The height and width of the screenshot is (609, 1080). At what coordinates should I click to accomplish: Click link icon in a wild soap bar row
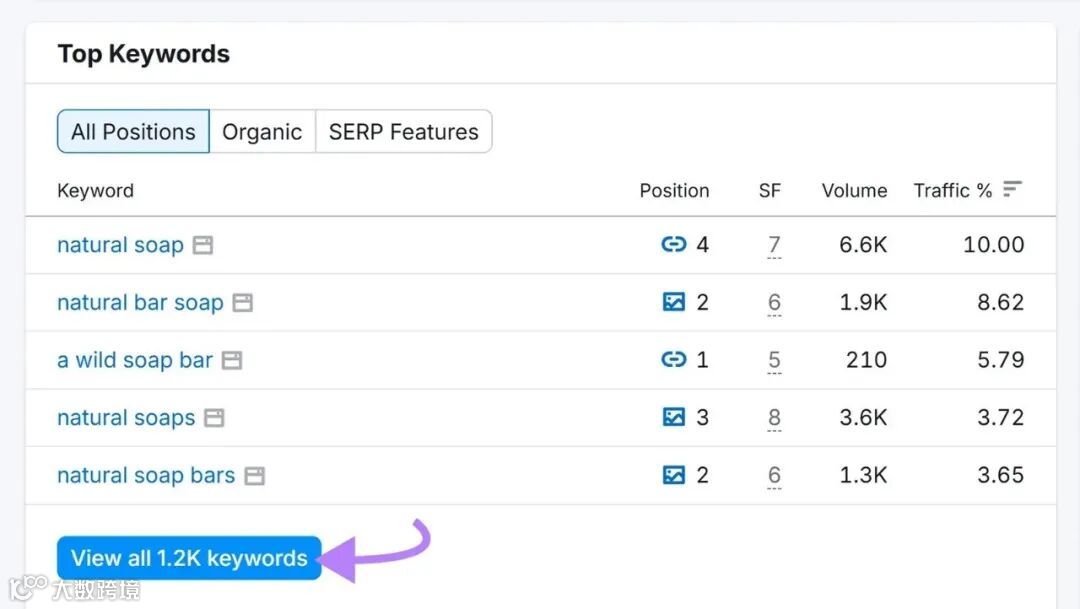point(674,360)
